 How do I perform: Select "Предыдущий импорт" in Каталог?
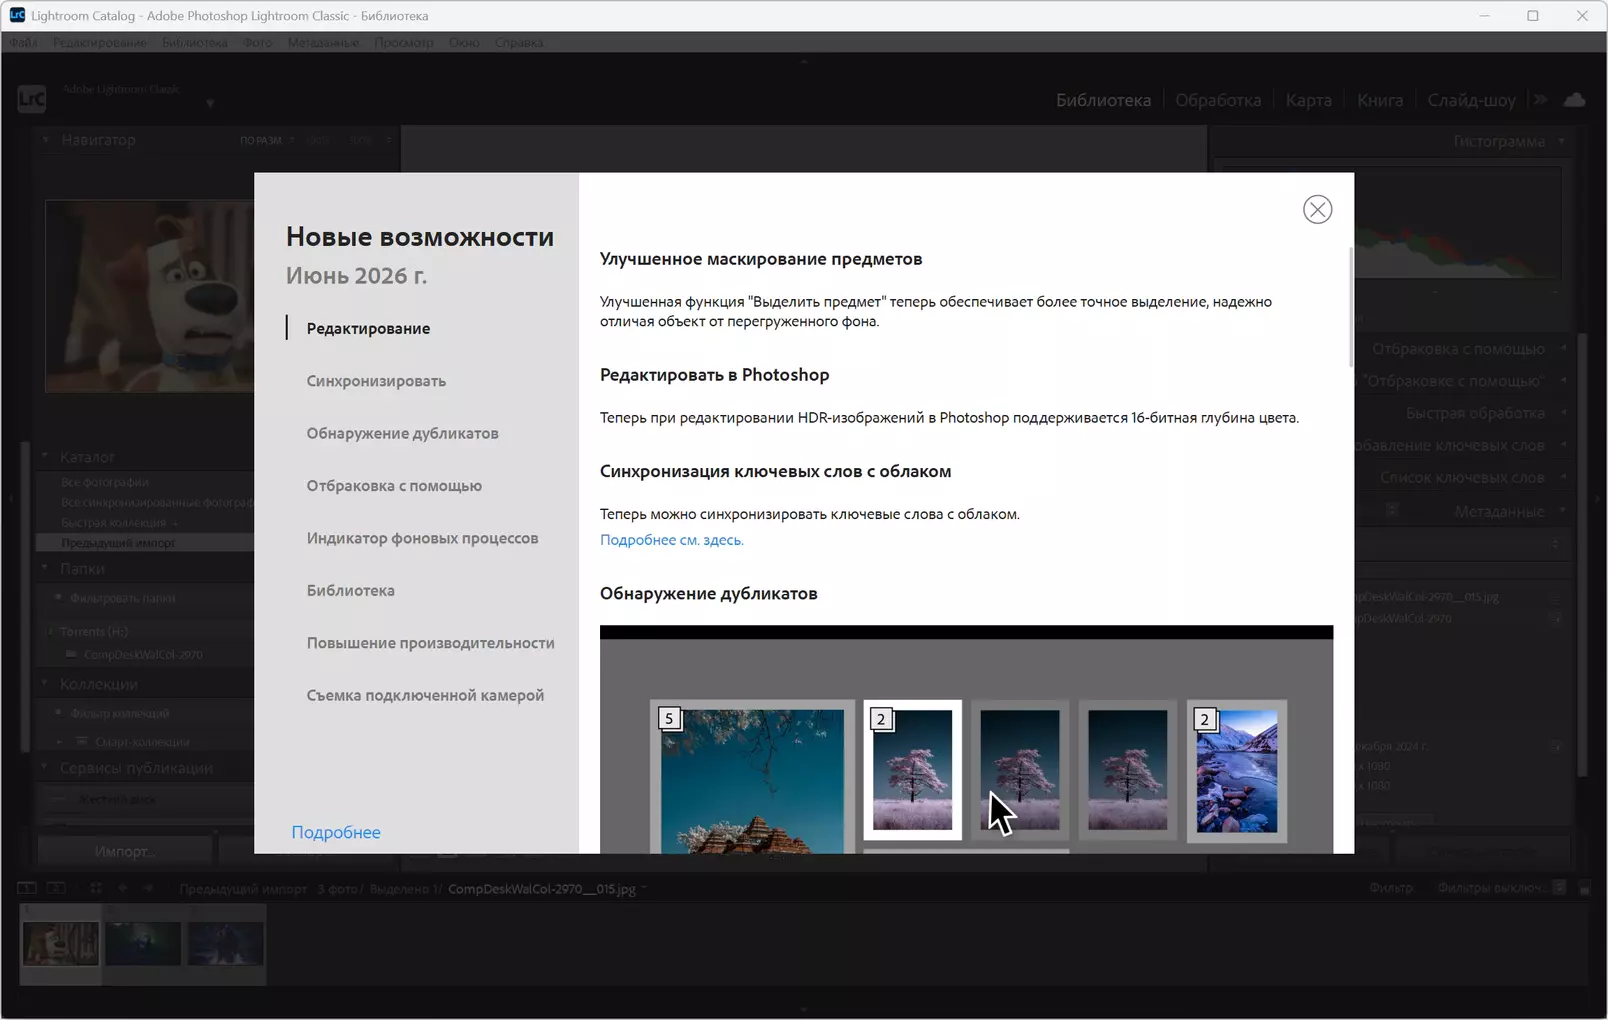(118, 543)
